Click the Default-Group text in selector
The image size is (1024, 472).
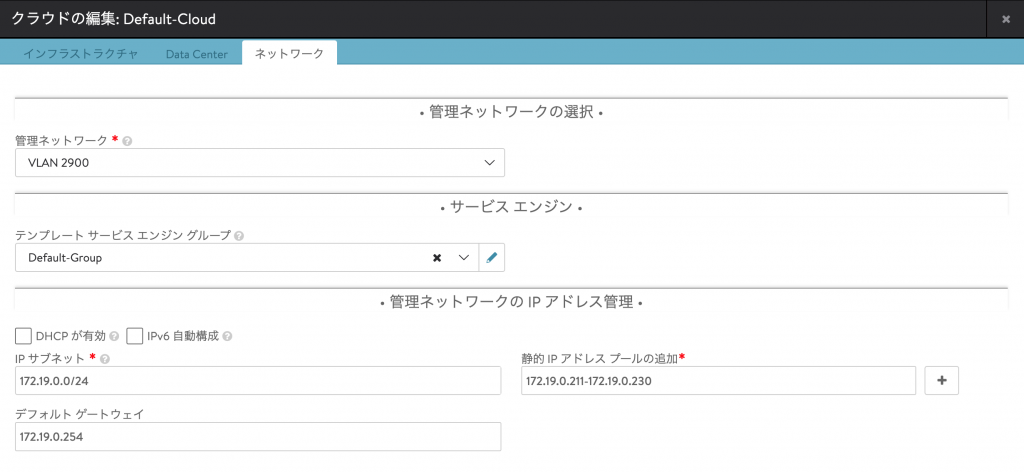[65, 258]
